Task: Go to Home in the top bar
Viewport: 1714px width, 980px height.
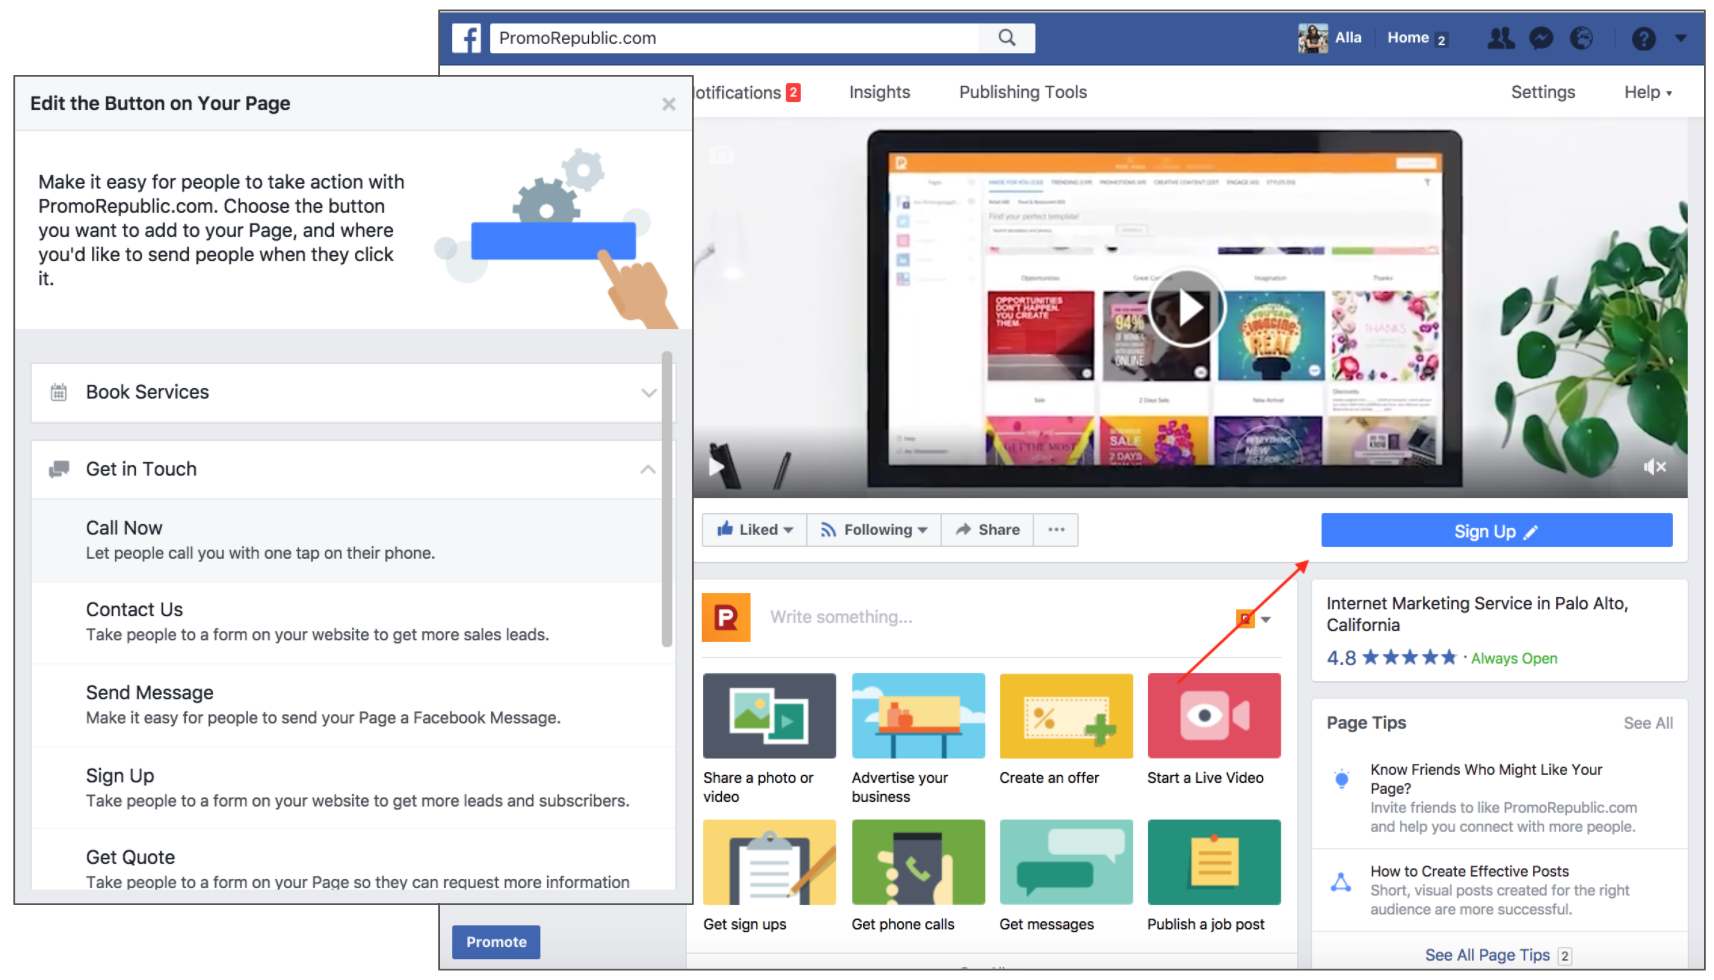Action: (1408, 38)
